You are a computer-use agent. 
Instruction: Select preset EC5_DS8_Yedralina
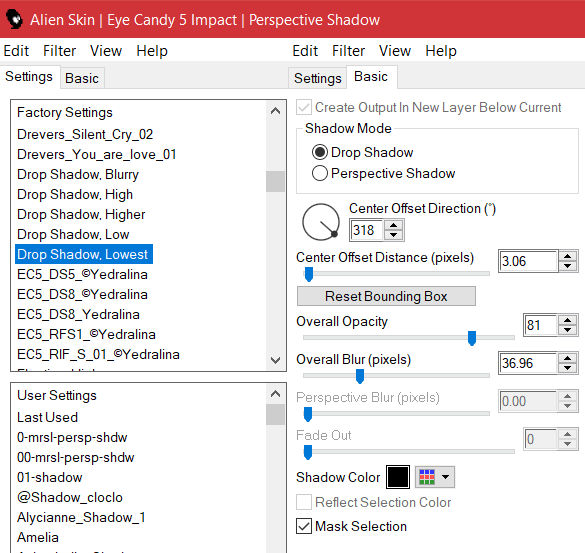click(78, 314)
